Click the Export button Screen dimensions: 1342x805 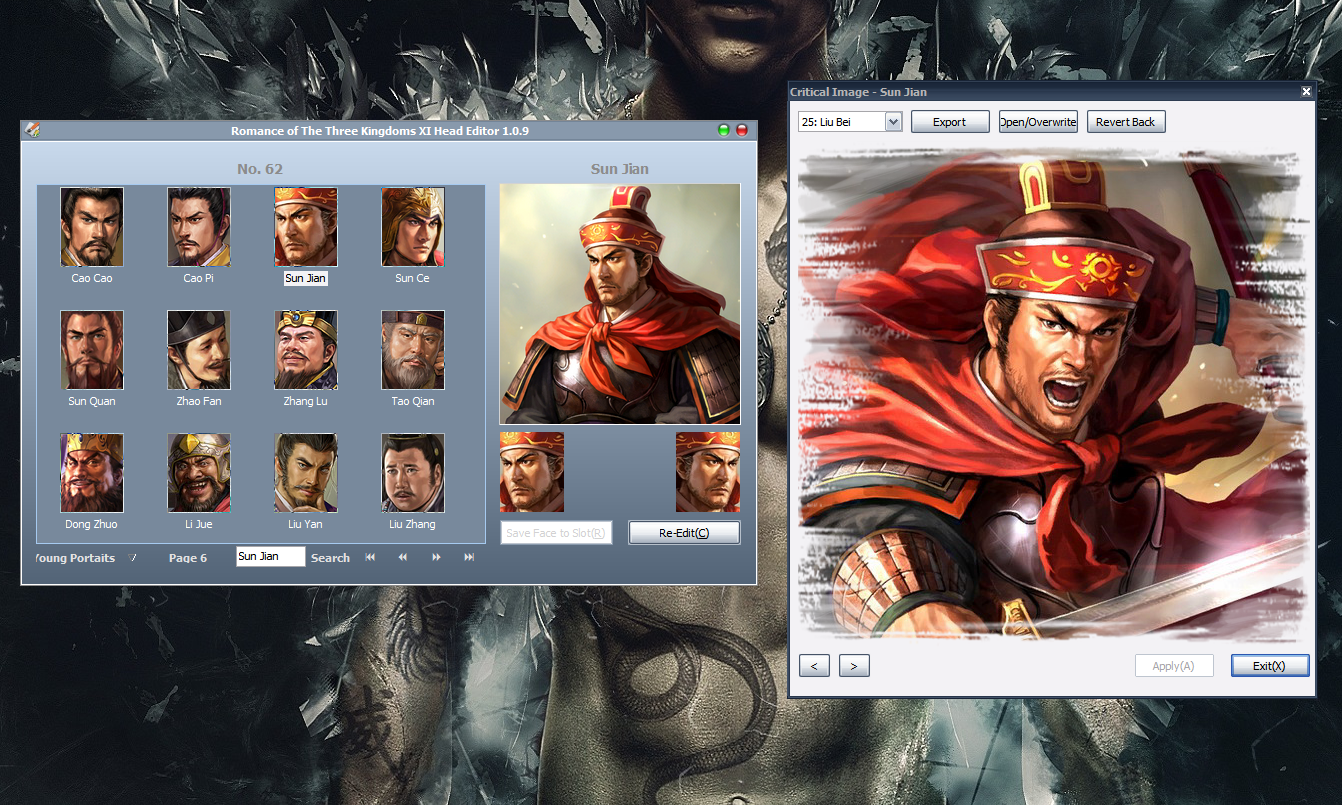pyautogui.click(x=950, y=122)
